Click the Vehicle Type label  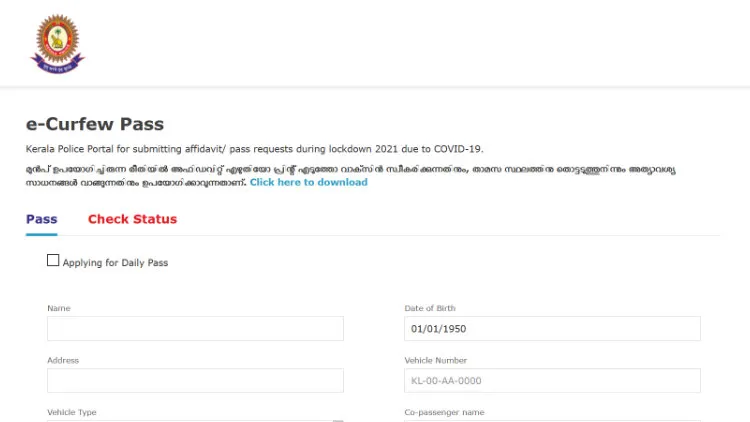72,412
